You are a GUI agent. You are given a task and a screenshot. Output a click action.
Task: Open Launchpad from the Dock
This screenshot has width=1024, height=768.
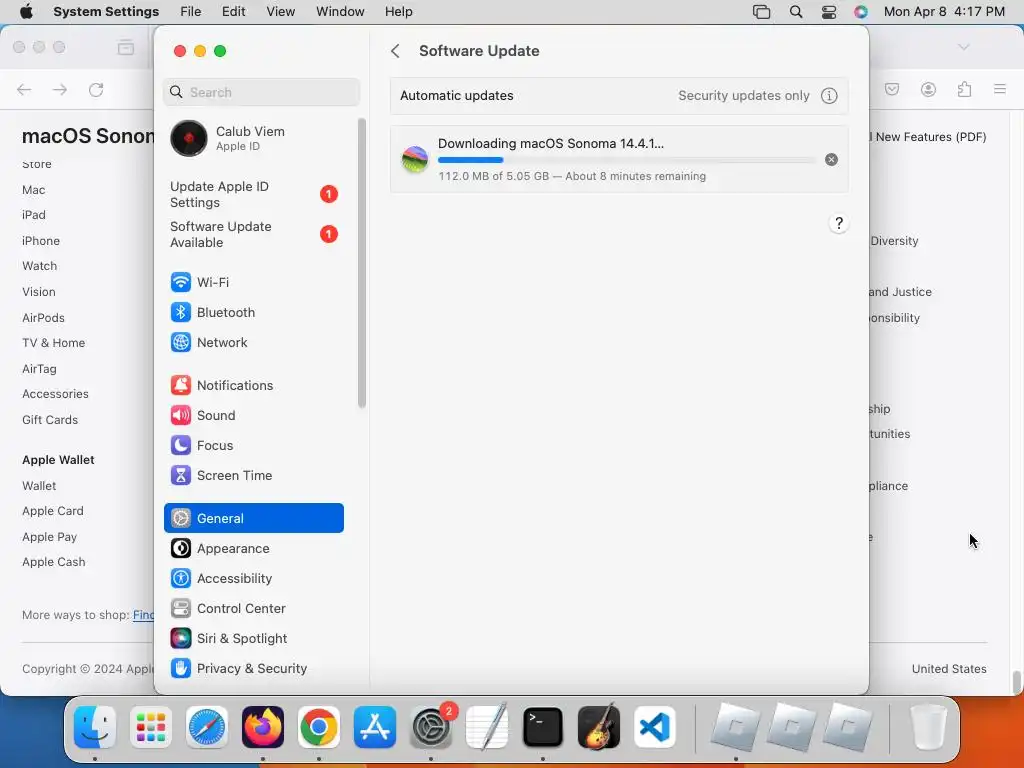click(151, 727)
